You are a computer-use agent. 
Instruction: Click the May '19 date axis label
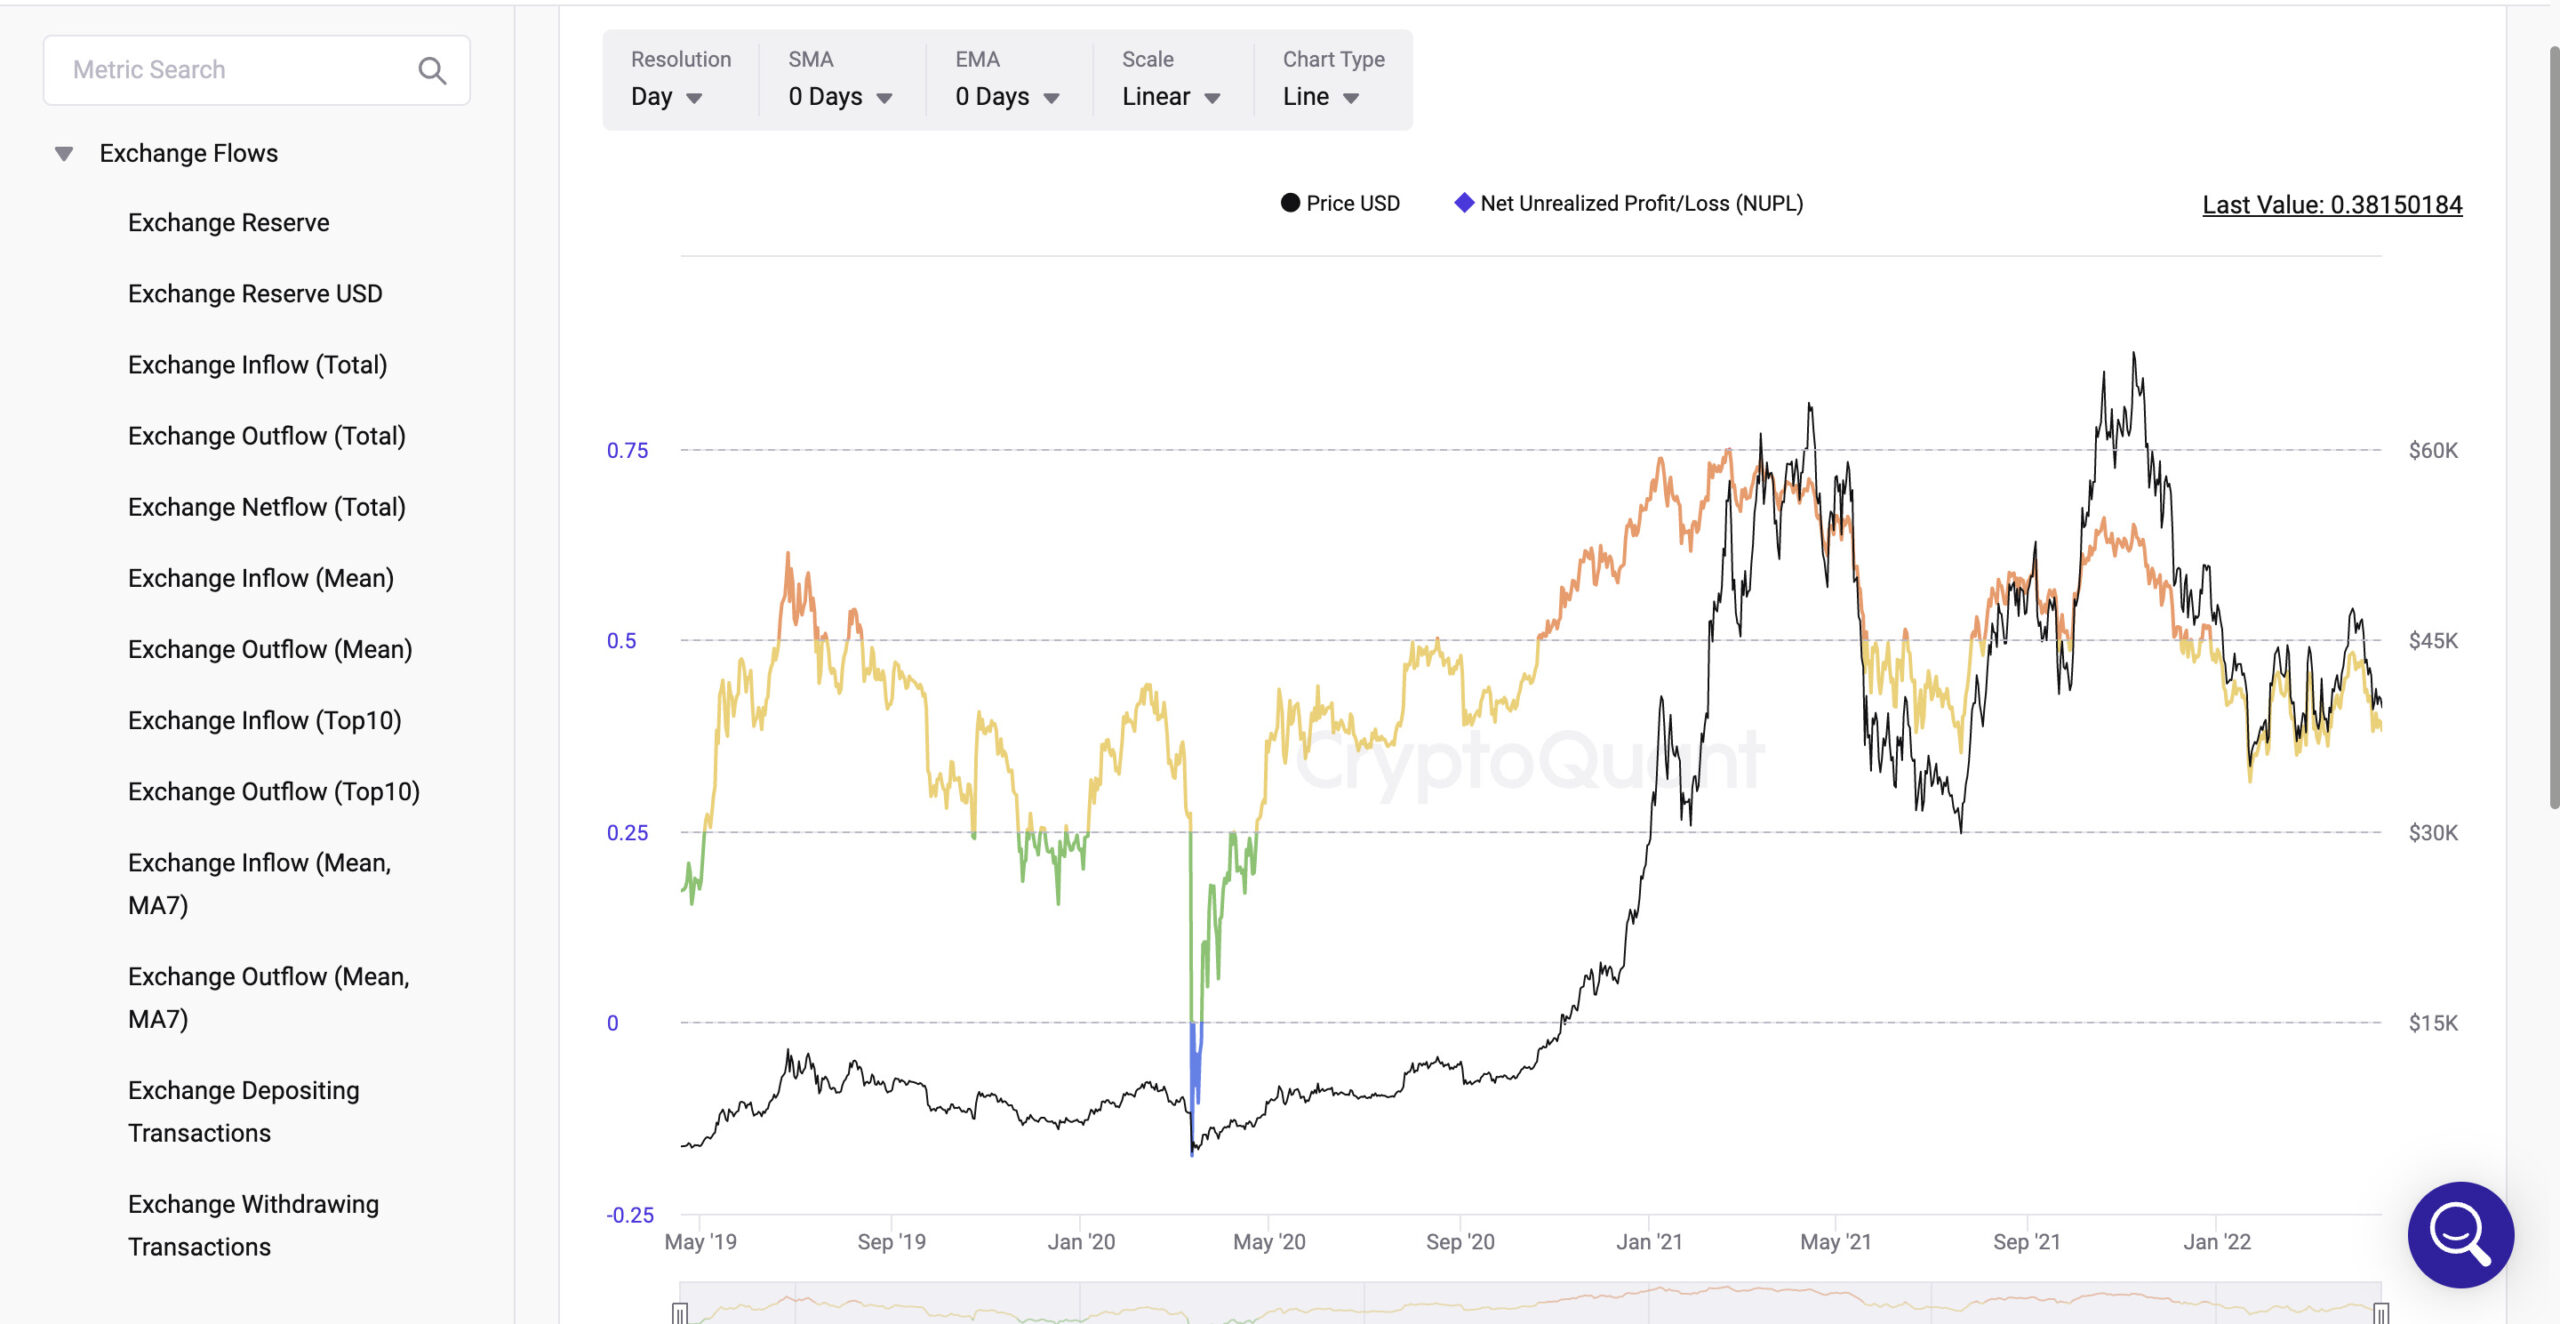(x=700, y=1242)
